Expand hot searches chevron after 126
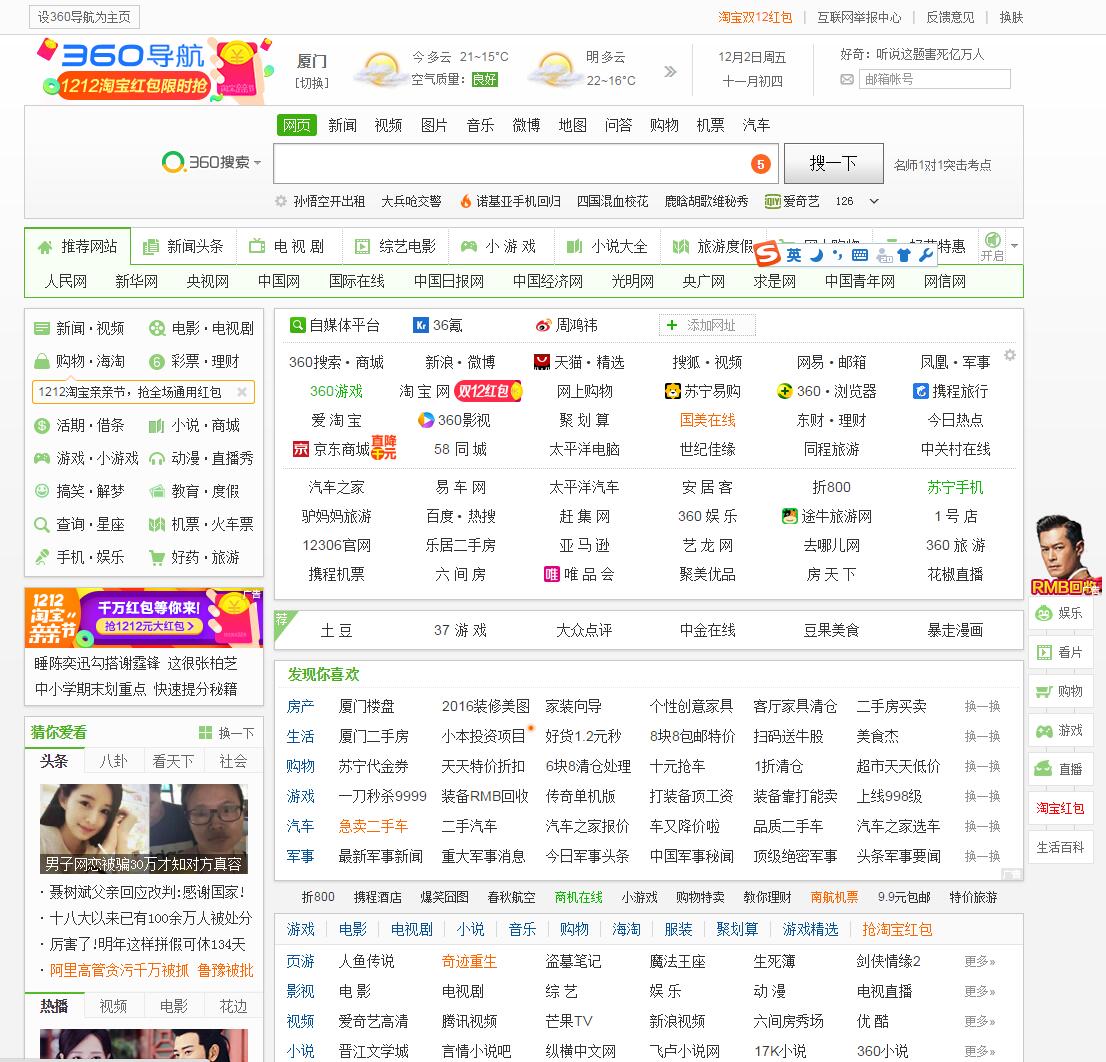 (x=874, y=201)
